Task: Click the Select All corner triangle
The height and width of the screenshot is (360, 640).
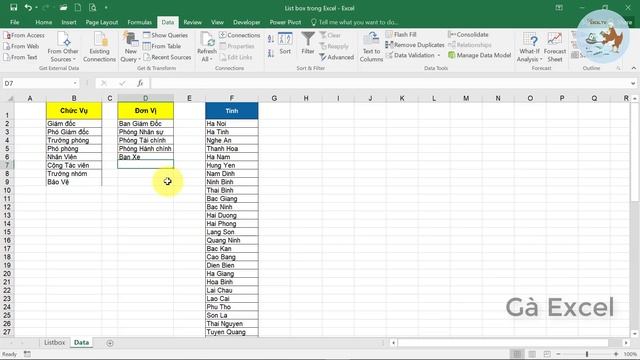Action: click(x=10, y=98)
